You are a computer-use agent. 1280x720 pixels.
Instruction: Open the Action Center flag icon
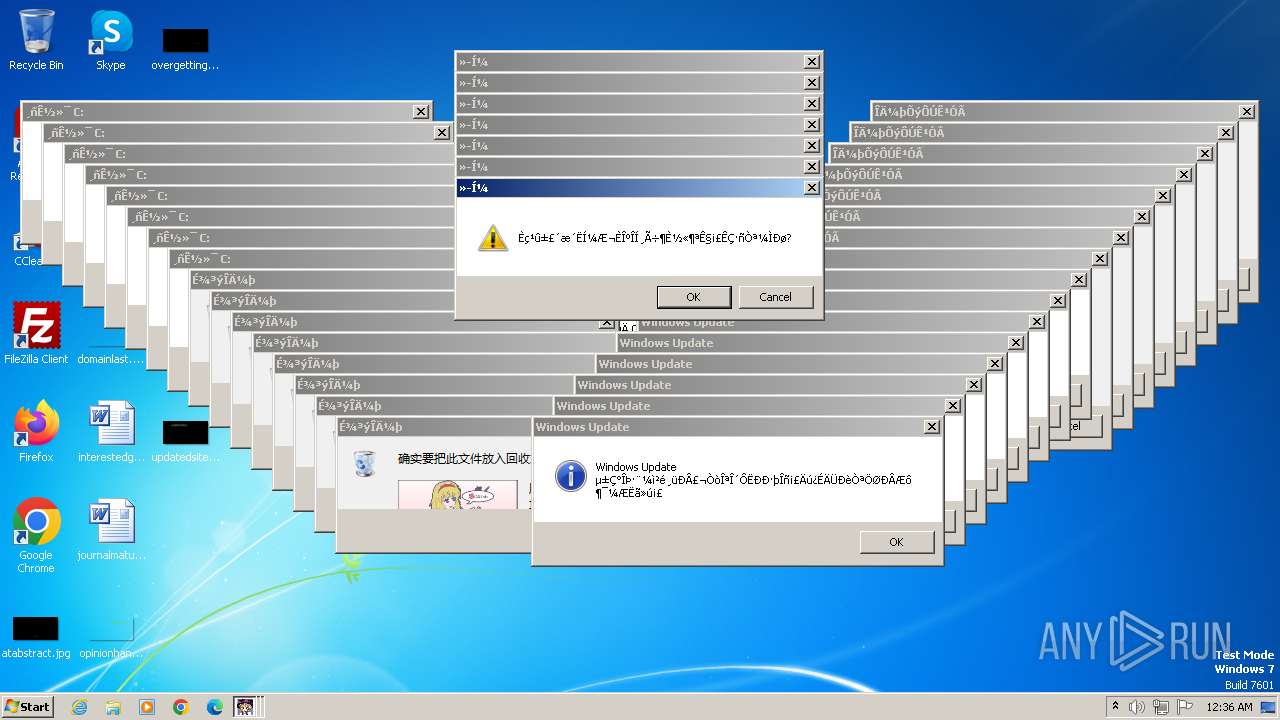pyautogui.click(x=1185, y=707)
